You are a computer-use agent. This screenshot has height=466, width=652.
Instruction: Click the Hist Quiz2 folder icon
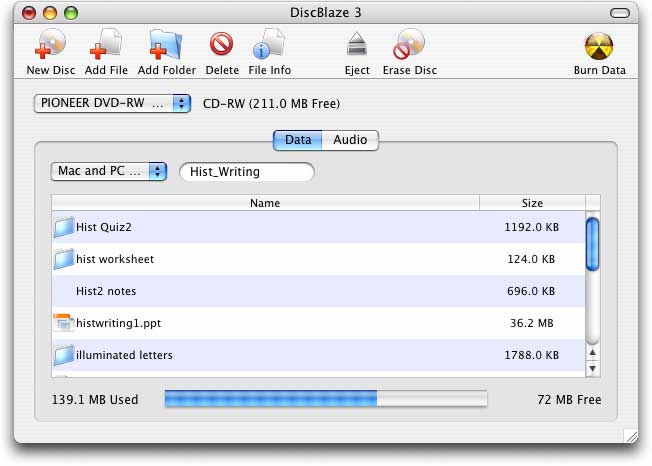click(x=64, y=227)
